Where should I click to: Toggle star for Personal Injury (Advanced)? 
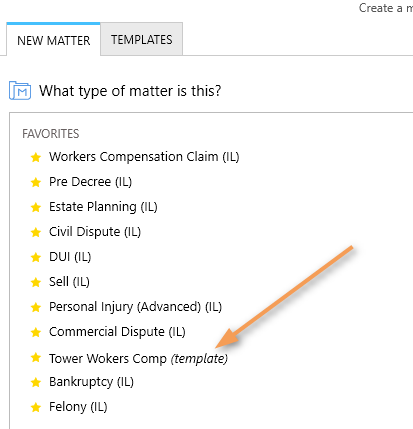point(36,307)
